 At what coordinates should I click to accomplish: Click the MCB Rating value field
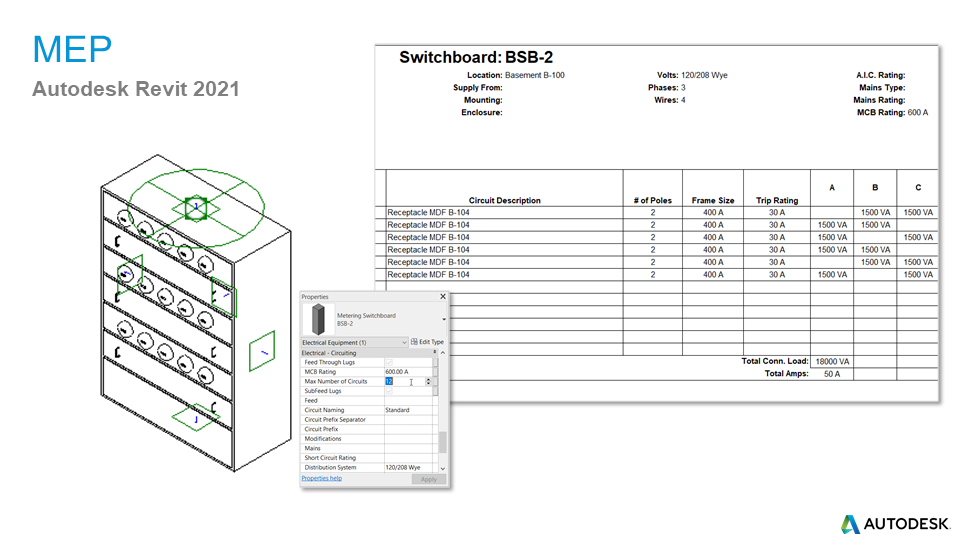408,372
